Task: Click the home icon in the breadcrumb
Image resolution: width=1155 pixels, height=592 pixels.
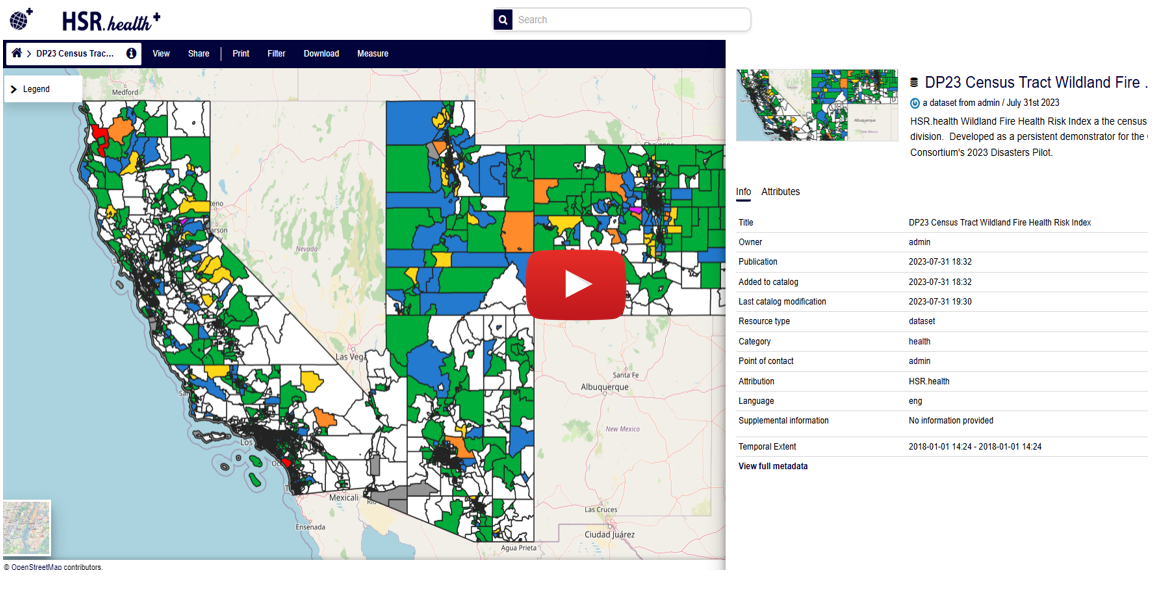Action: [19, 53]
